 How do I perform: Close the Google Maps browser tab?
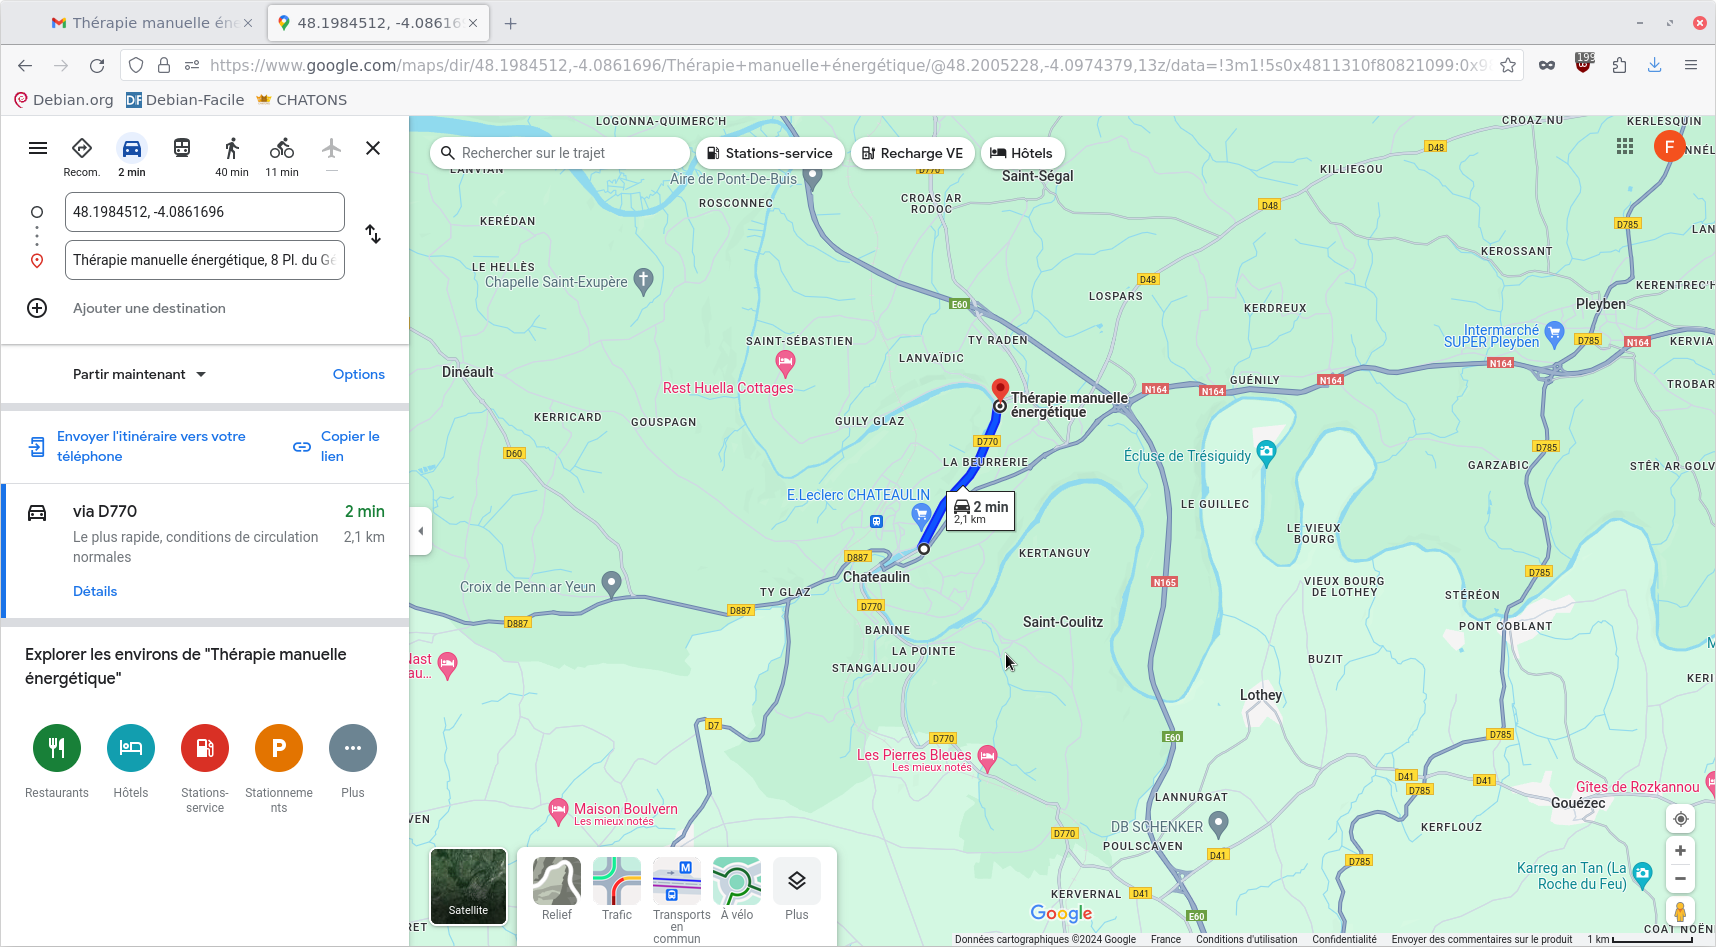point(473,23)
